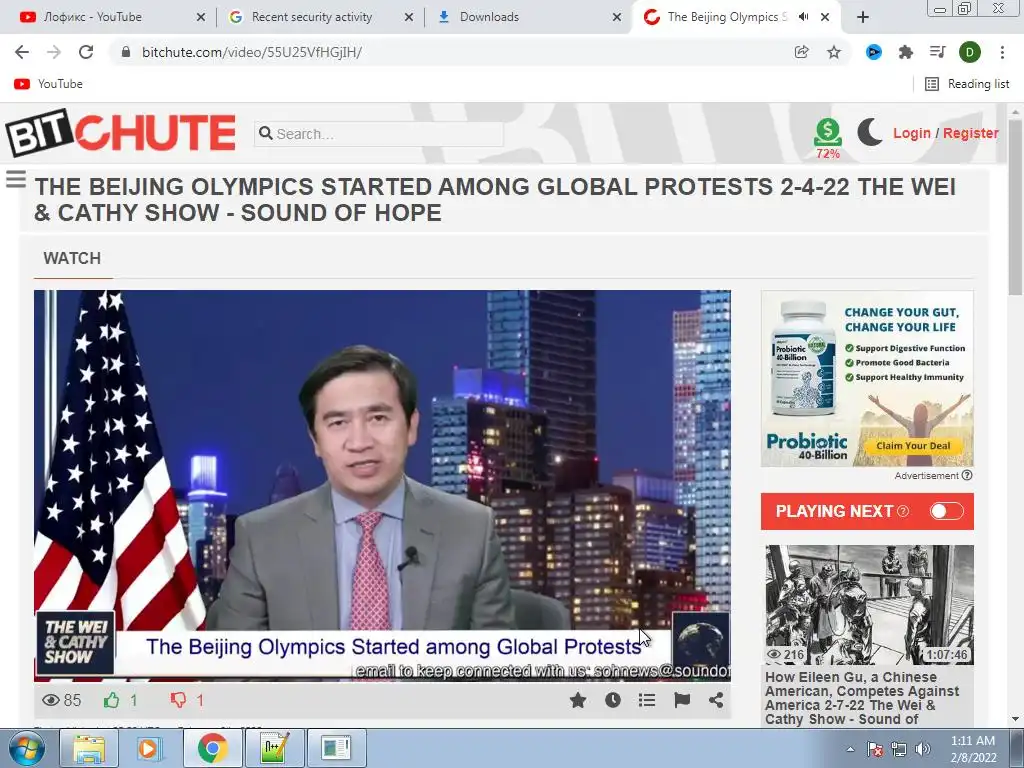Dislike the video with thumbs down
1024x768 pixels.
tap(178, 701)
